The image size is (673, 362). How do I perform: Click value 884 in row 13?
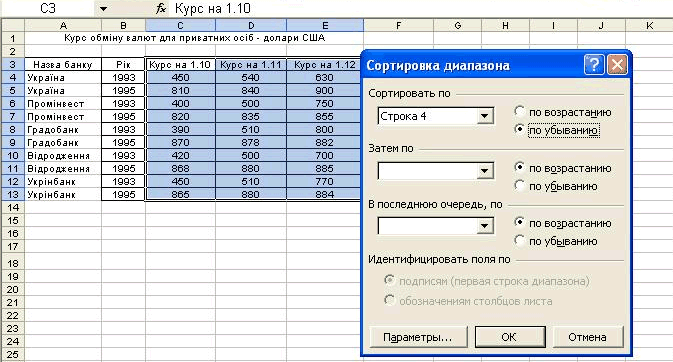(x=324, y=195)
